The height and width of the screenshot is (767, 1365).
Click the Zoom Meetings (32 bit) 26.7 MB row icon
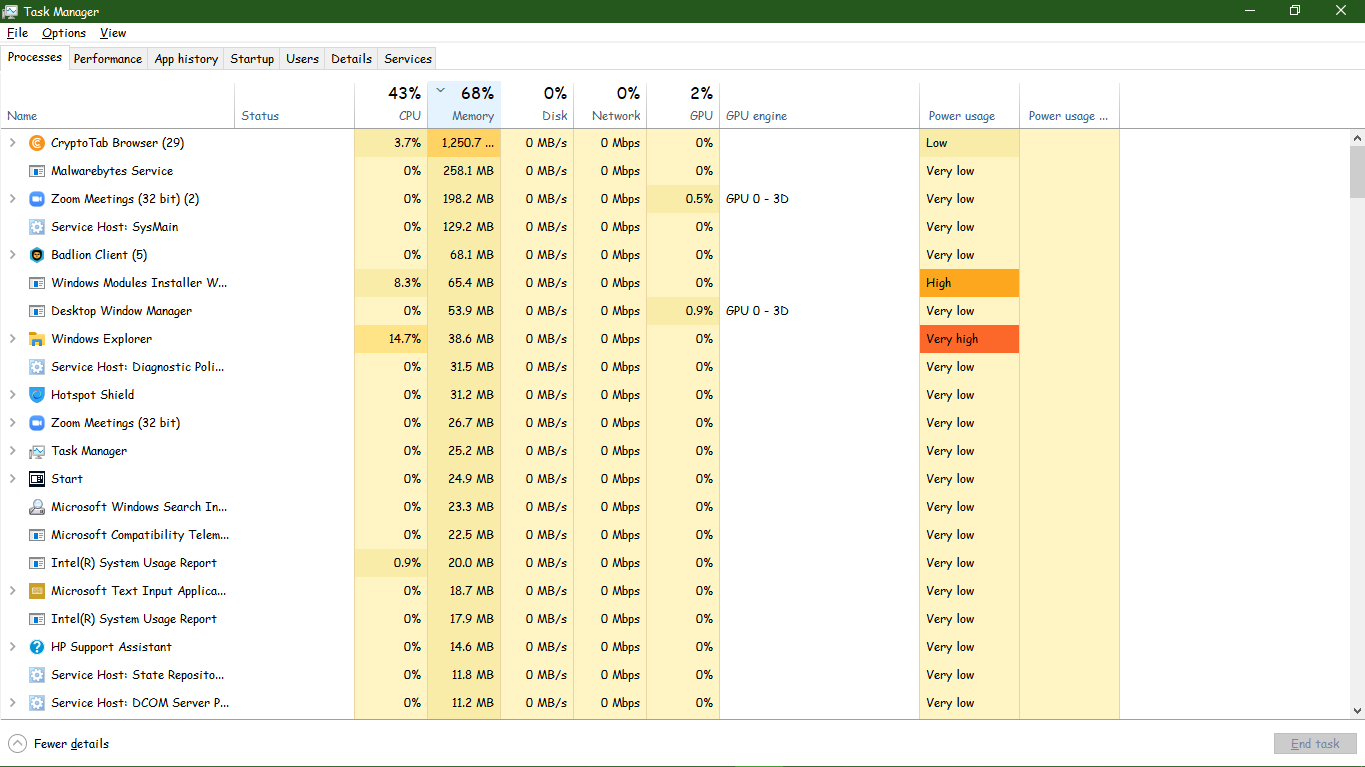point(37,423)
